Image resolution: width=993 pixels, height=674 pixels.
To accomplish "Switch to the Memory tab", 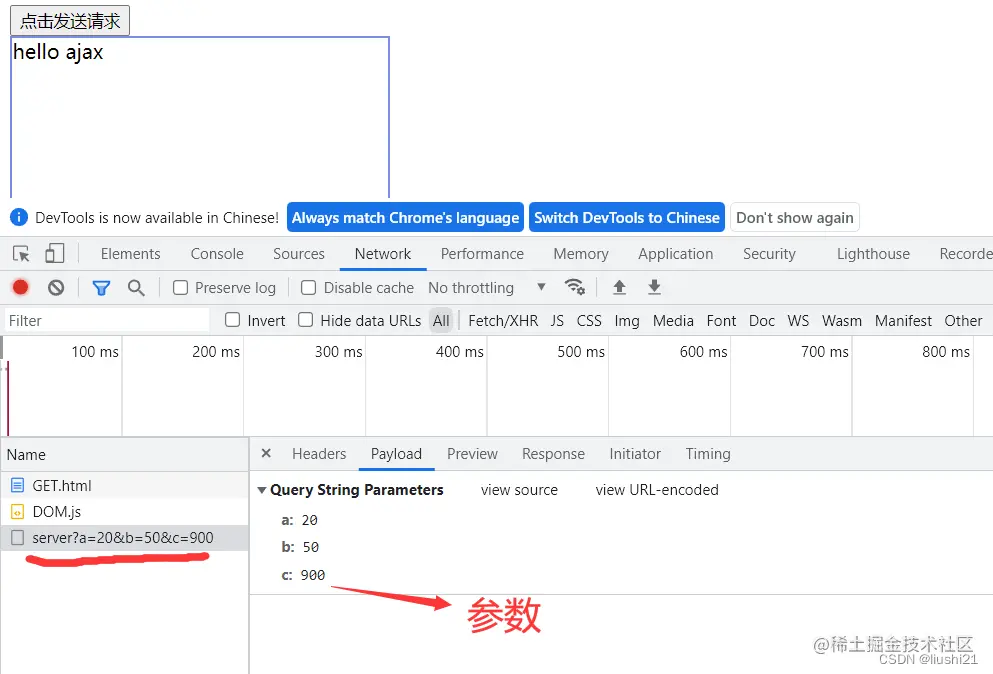I will (581, 254).
